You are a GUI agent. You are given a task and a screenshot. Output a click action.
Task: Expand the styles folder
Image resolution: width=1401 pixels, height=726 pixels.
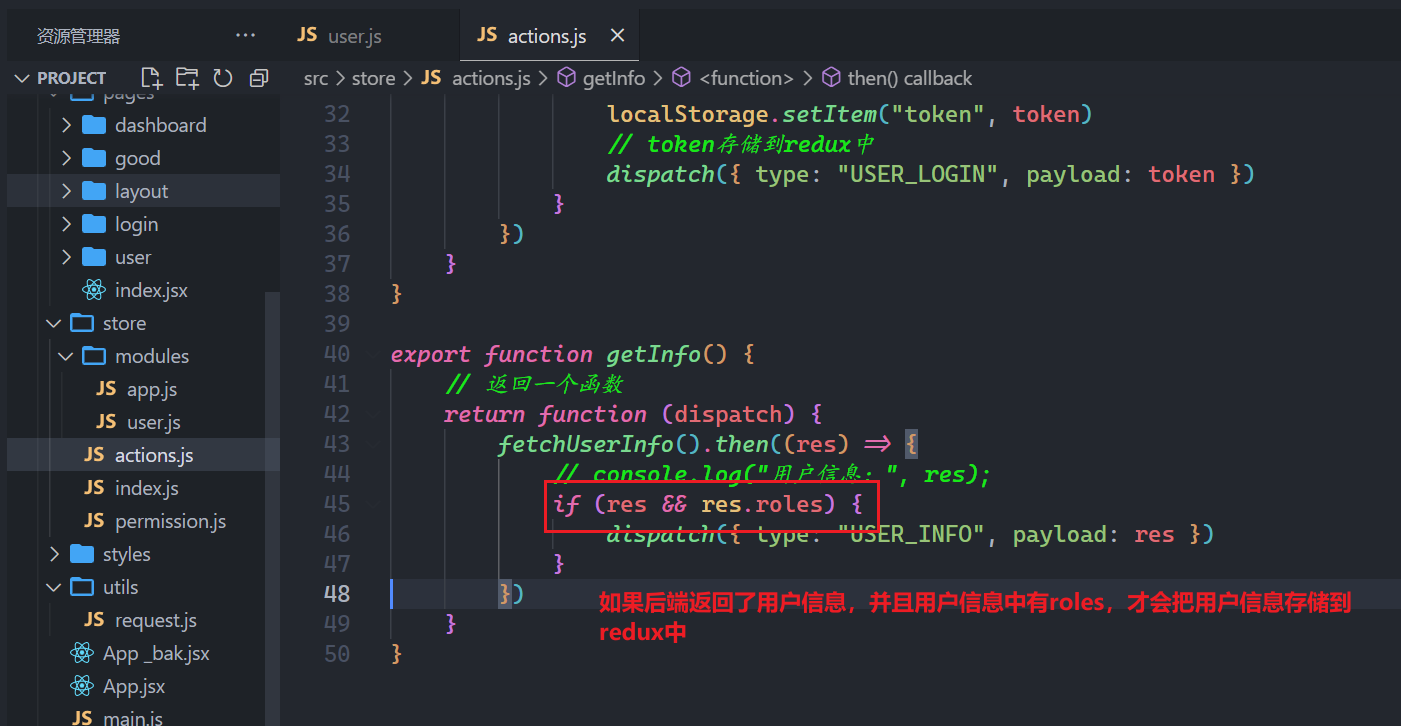[x=54, y=554]
